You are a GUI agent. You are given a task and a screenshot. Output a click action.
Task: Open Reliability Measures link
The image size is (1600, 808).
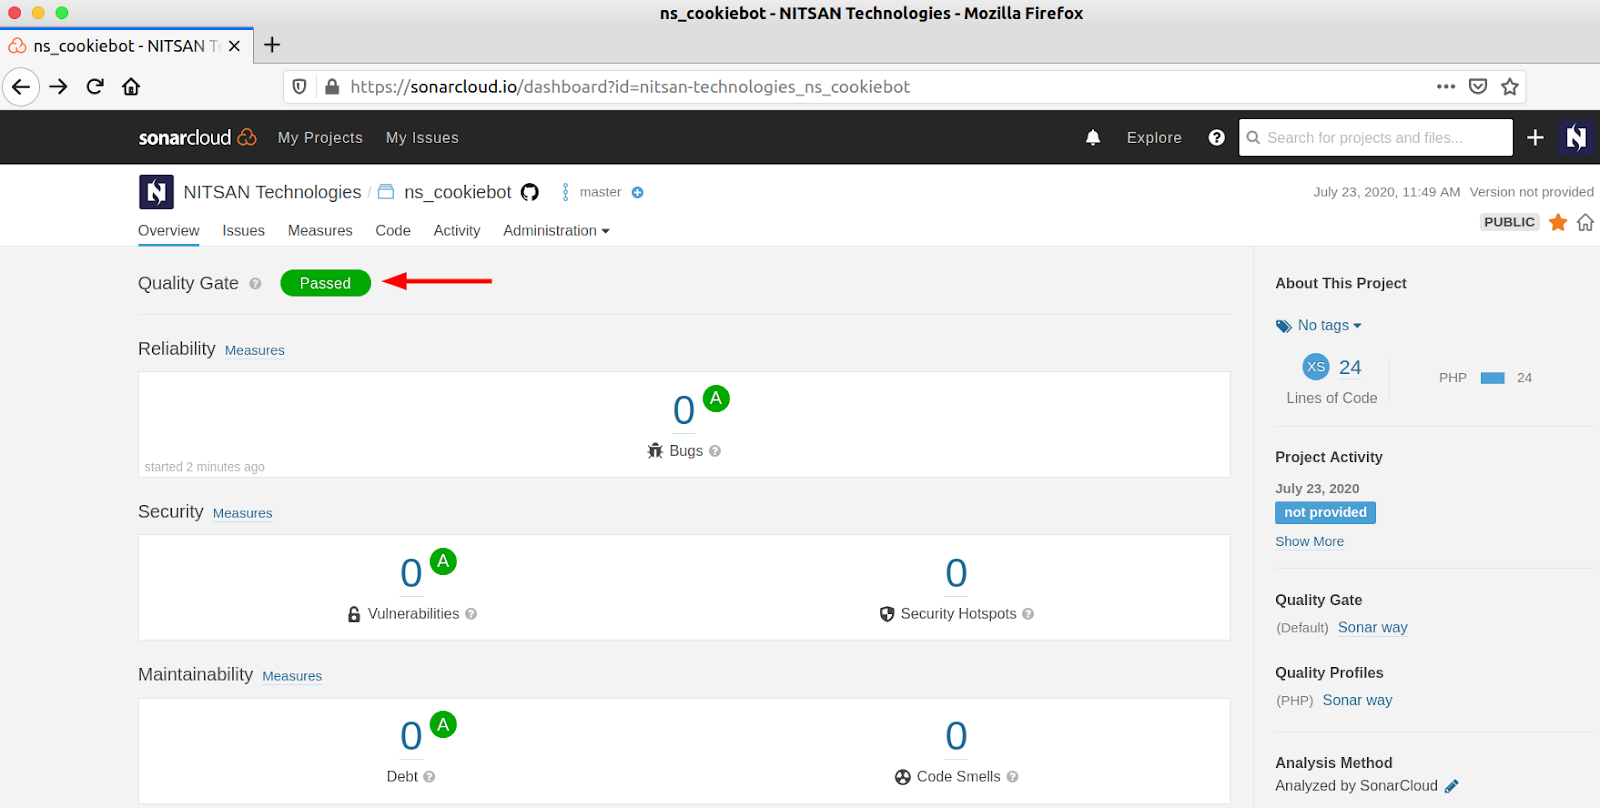[x=254, y=351]
